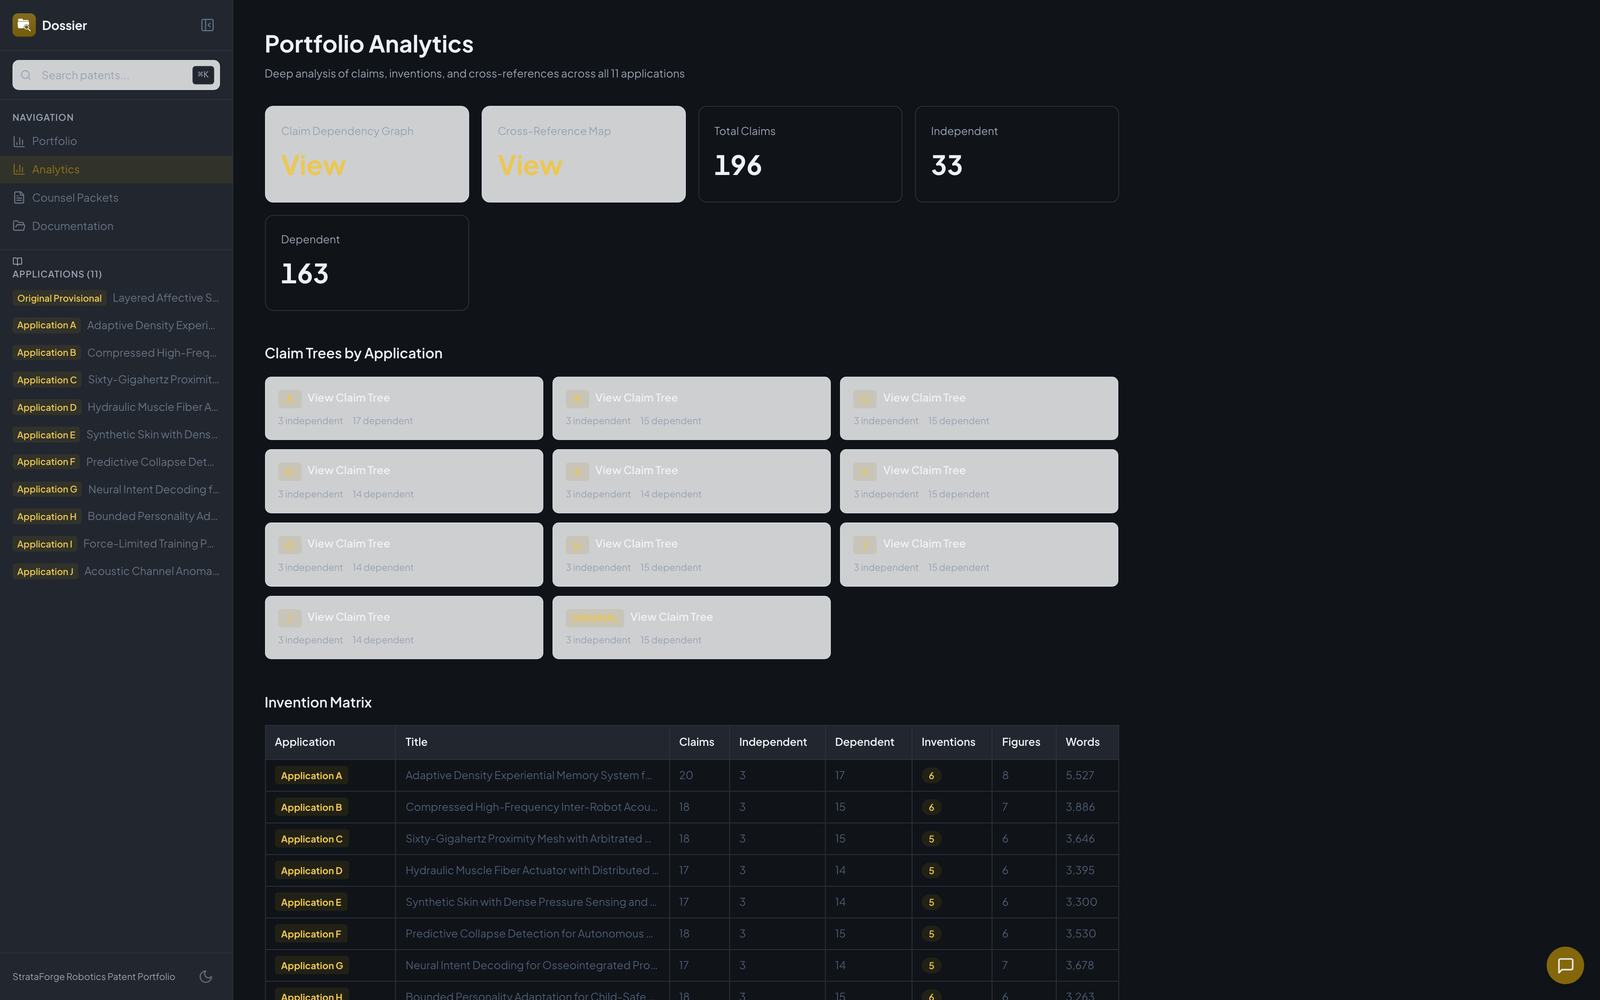Click the Application G badge in the matrix
This screenshot has width=1600, height=1000.
point(311,966)
